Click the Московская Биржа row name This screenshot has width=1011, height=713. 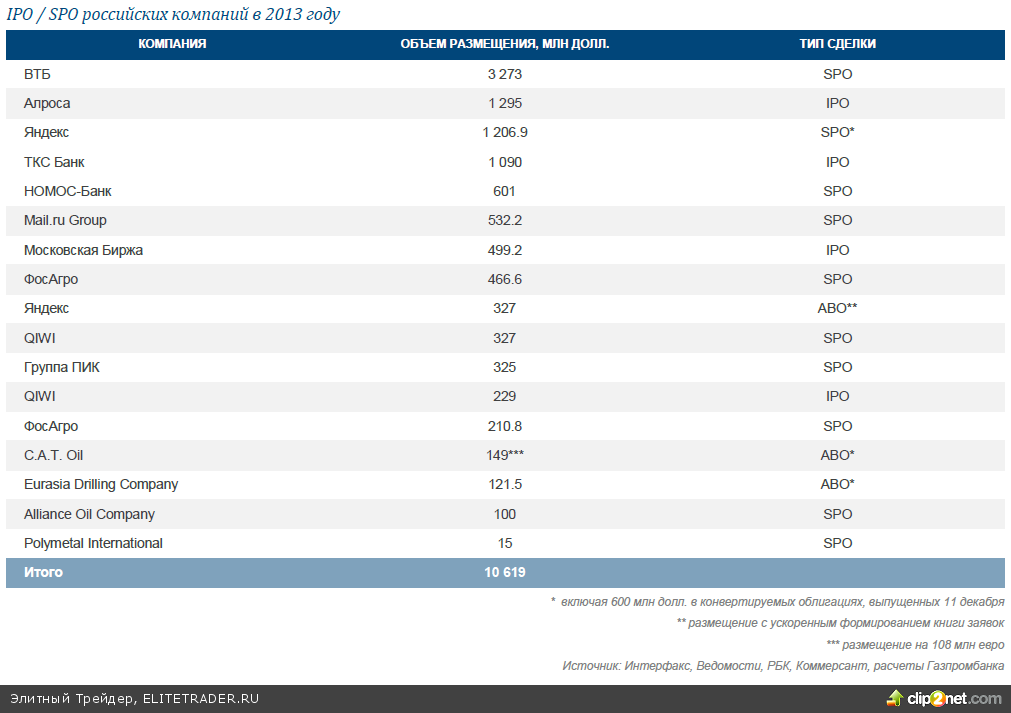coord(83,250)
